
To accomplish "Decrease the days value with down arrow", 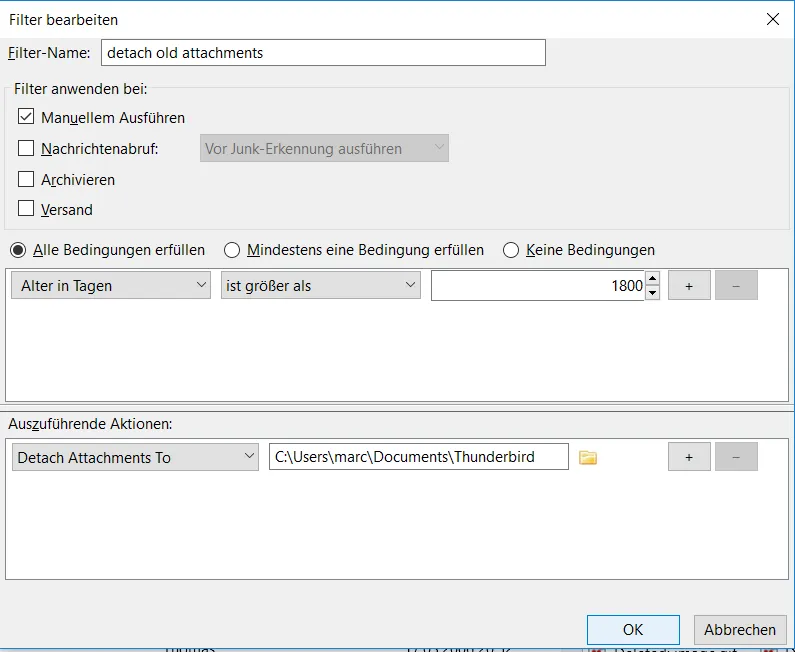I will (653, 293).
